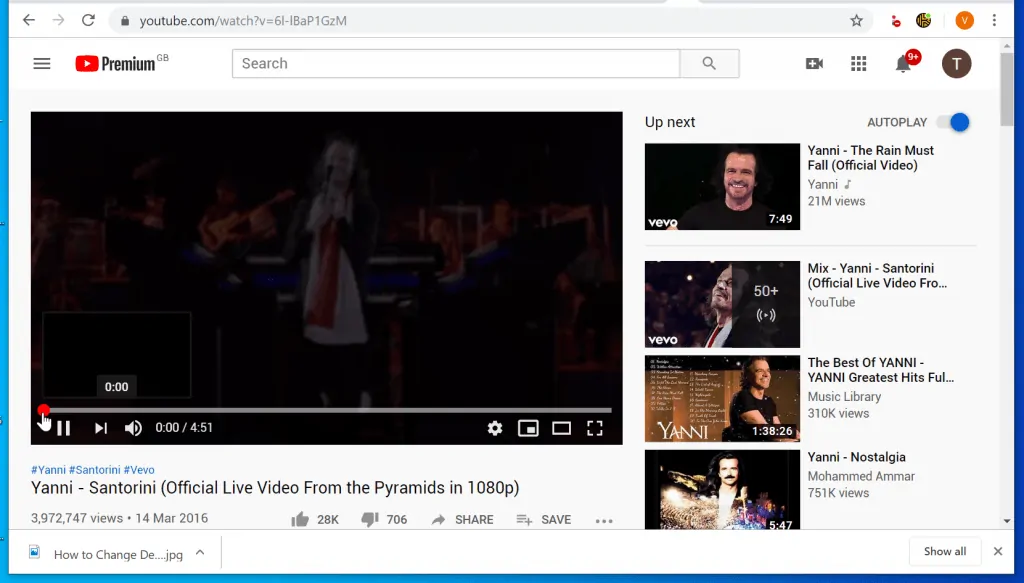Enter fullscreen view
Screen dimensions: 1024x583
point(594,428)
